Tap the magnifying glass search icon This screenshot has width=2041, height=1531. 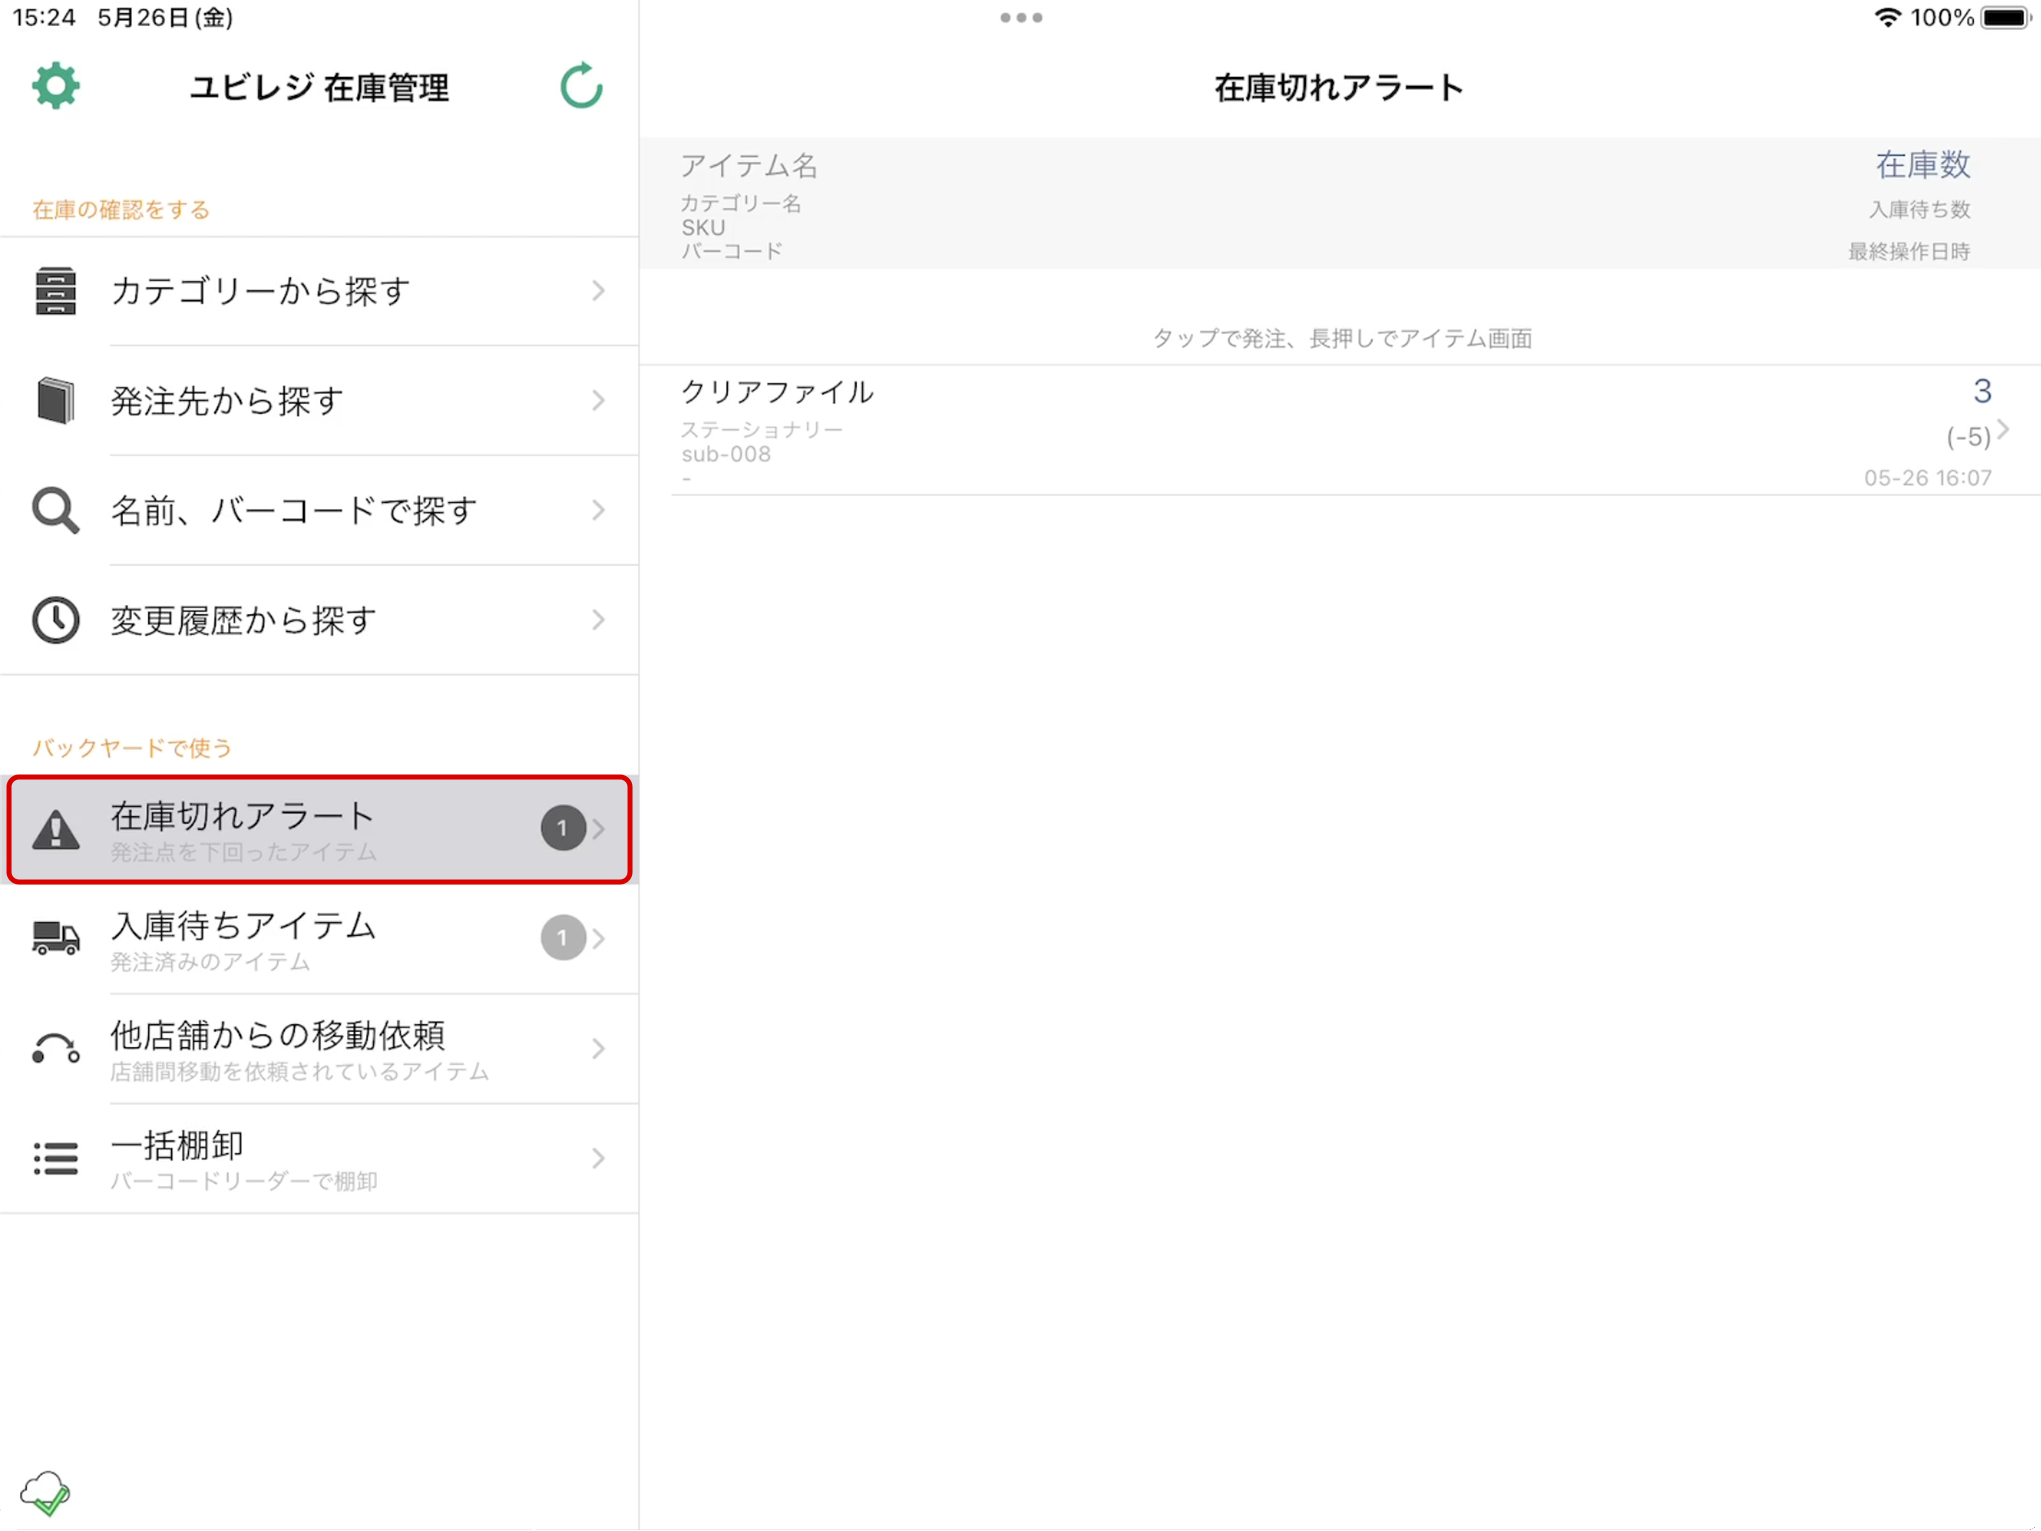[55, 510]
